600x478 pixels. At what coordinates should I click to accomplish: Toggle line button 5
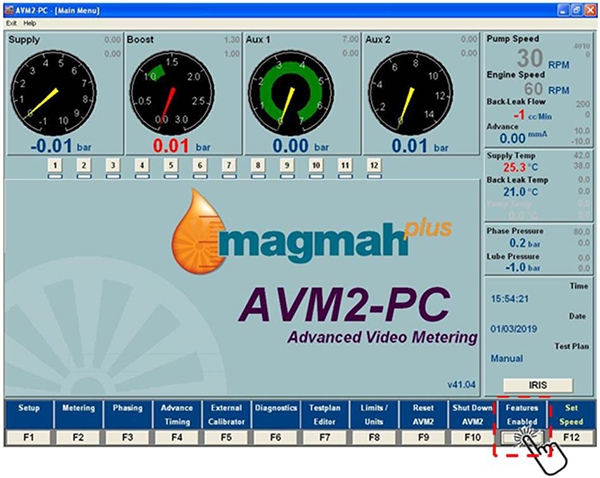click(171, 165)
